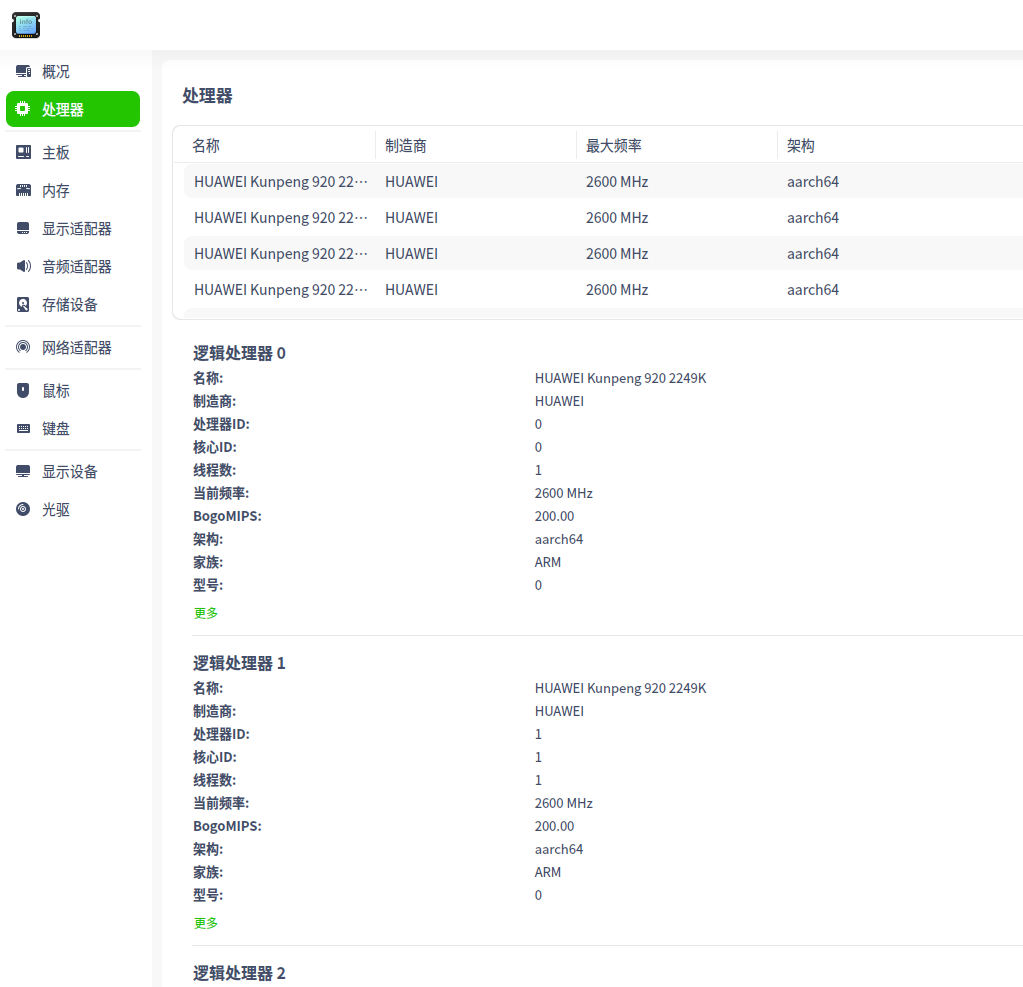Click the 键盘 keyboard icon
This screenshot has height=987, width=1023.
pyautogui.click(x=23, y=429)
